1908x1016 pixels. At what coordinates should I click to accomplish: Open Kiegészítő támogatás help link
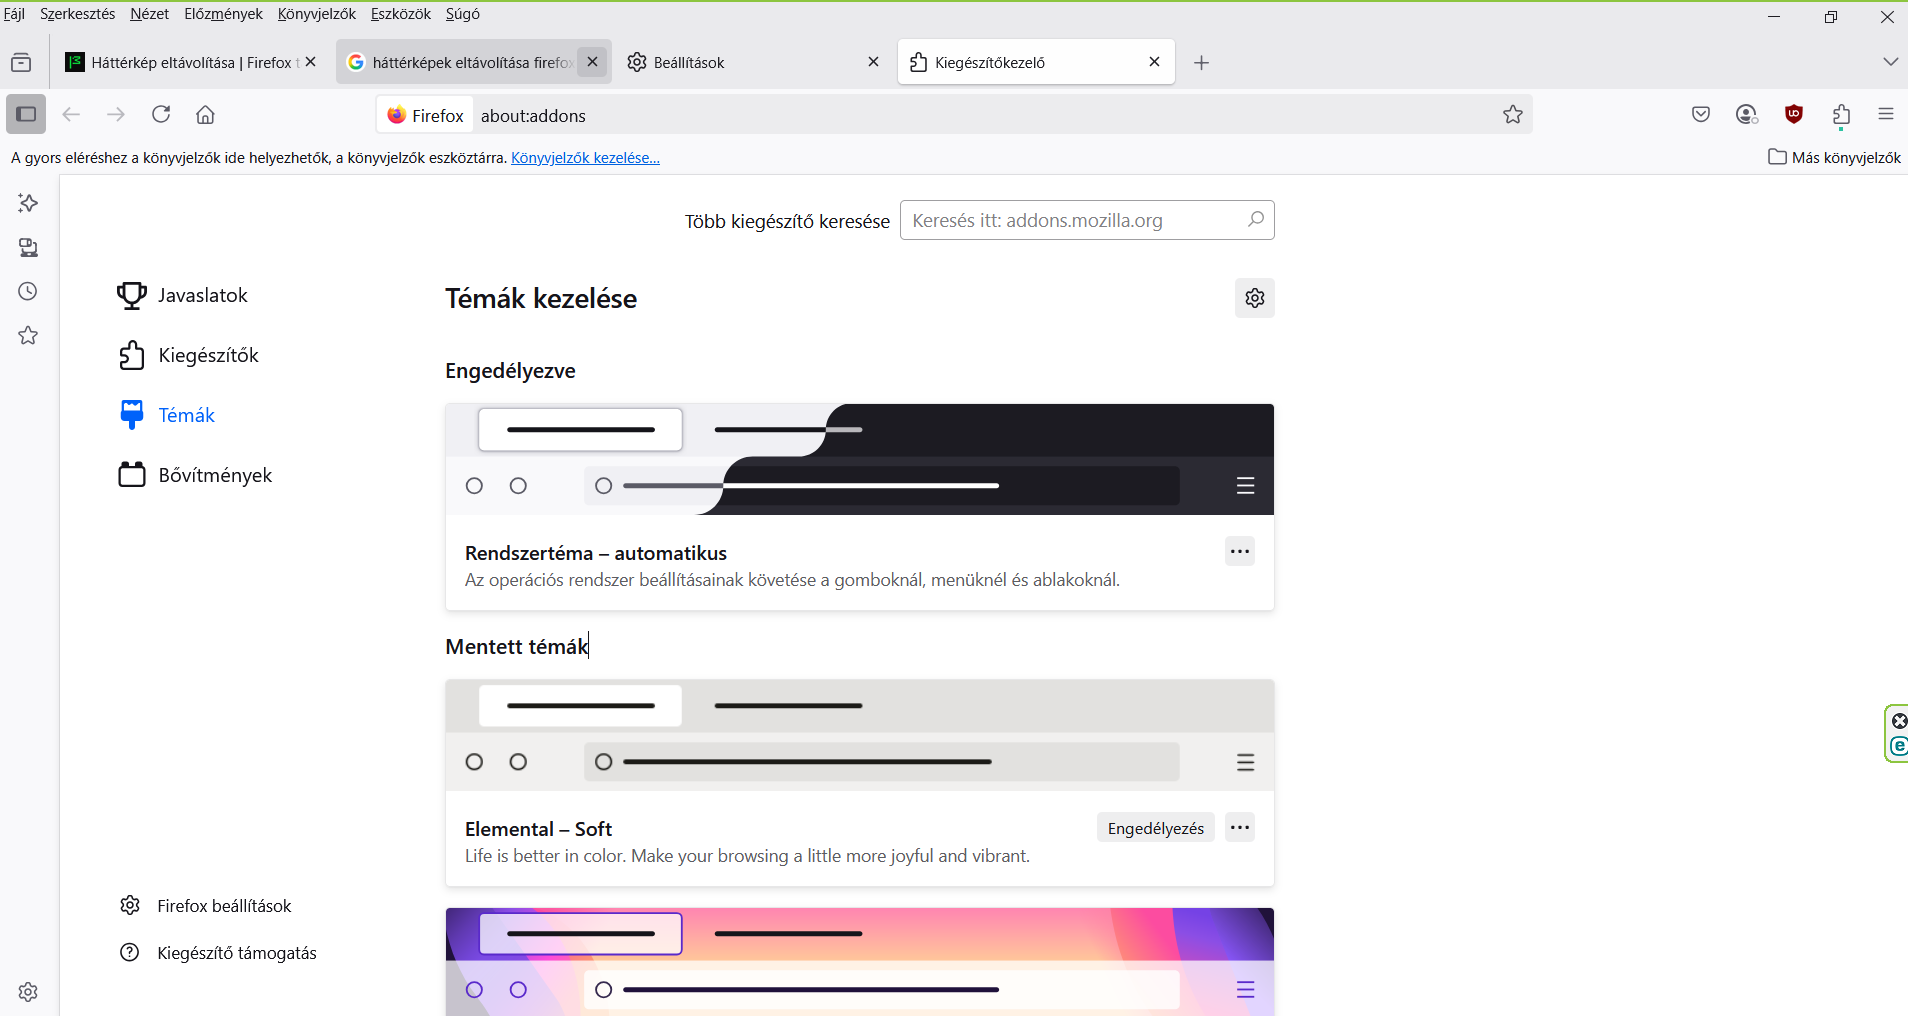218,953
